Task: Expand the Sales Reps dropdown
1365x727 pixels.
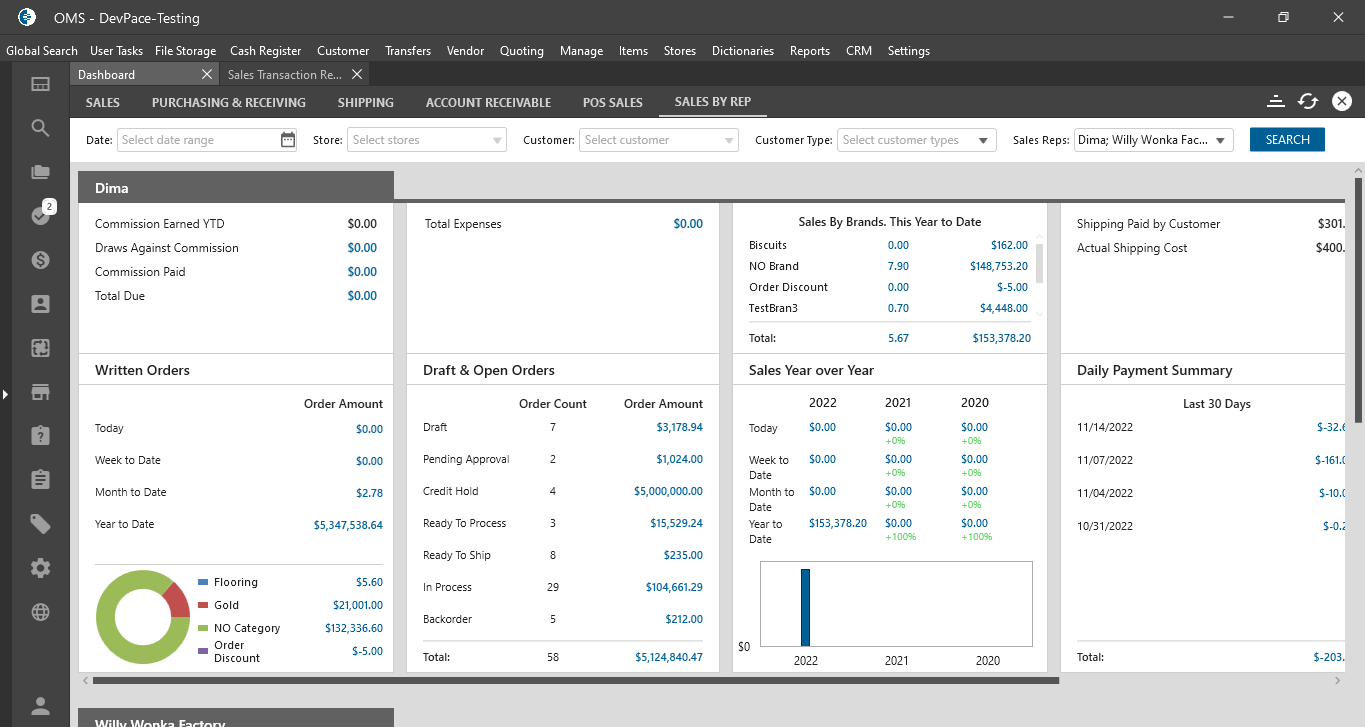Action: point(1220,141)
